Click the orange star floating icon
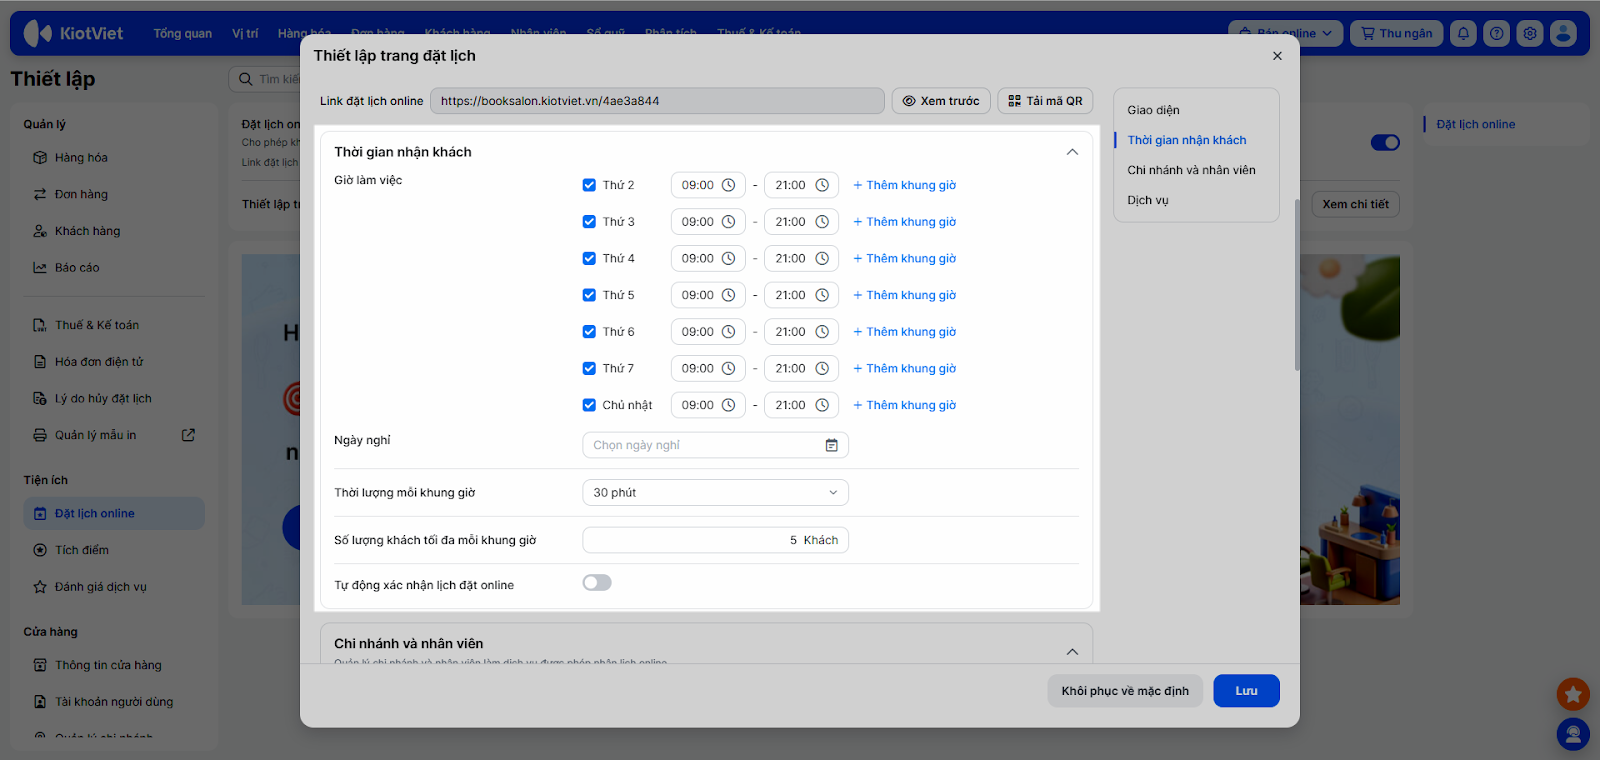1600x760 pixels. pyautogui.click(x=1573, y=693)
